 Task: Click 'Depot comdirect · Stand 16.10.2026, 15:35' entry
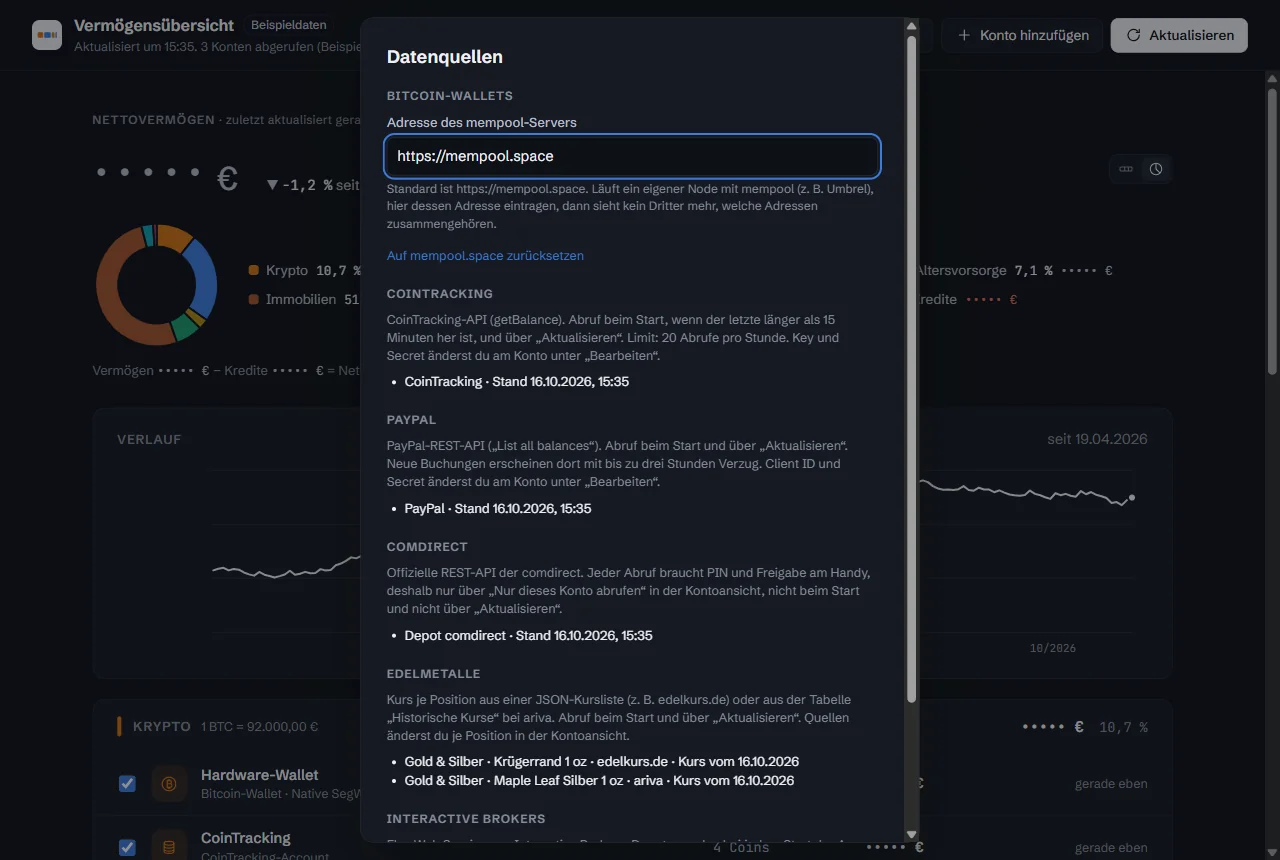click(528, 636)
